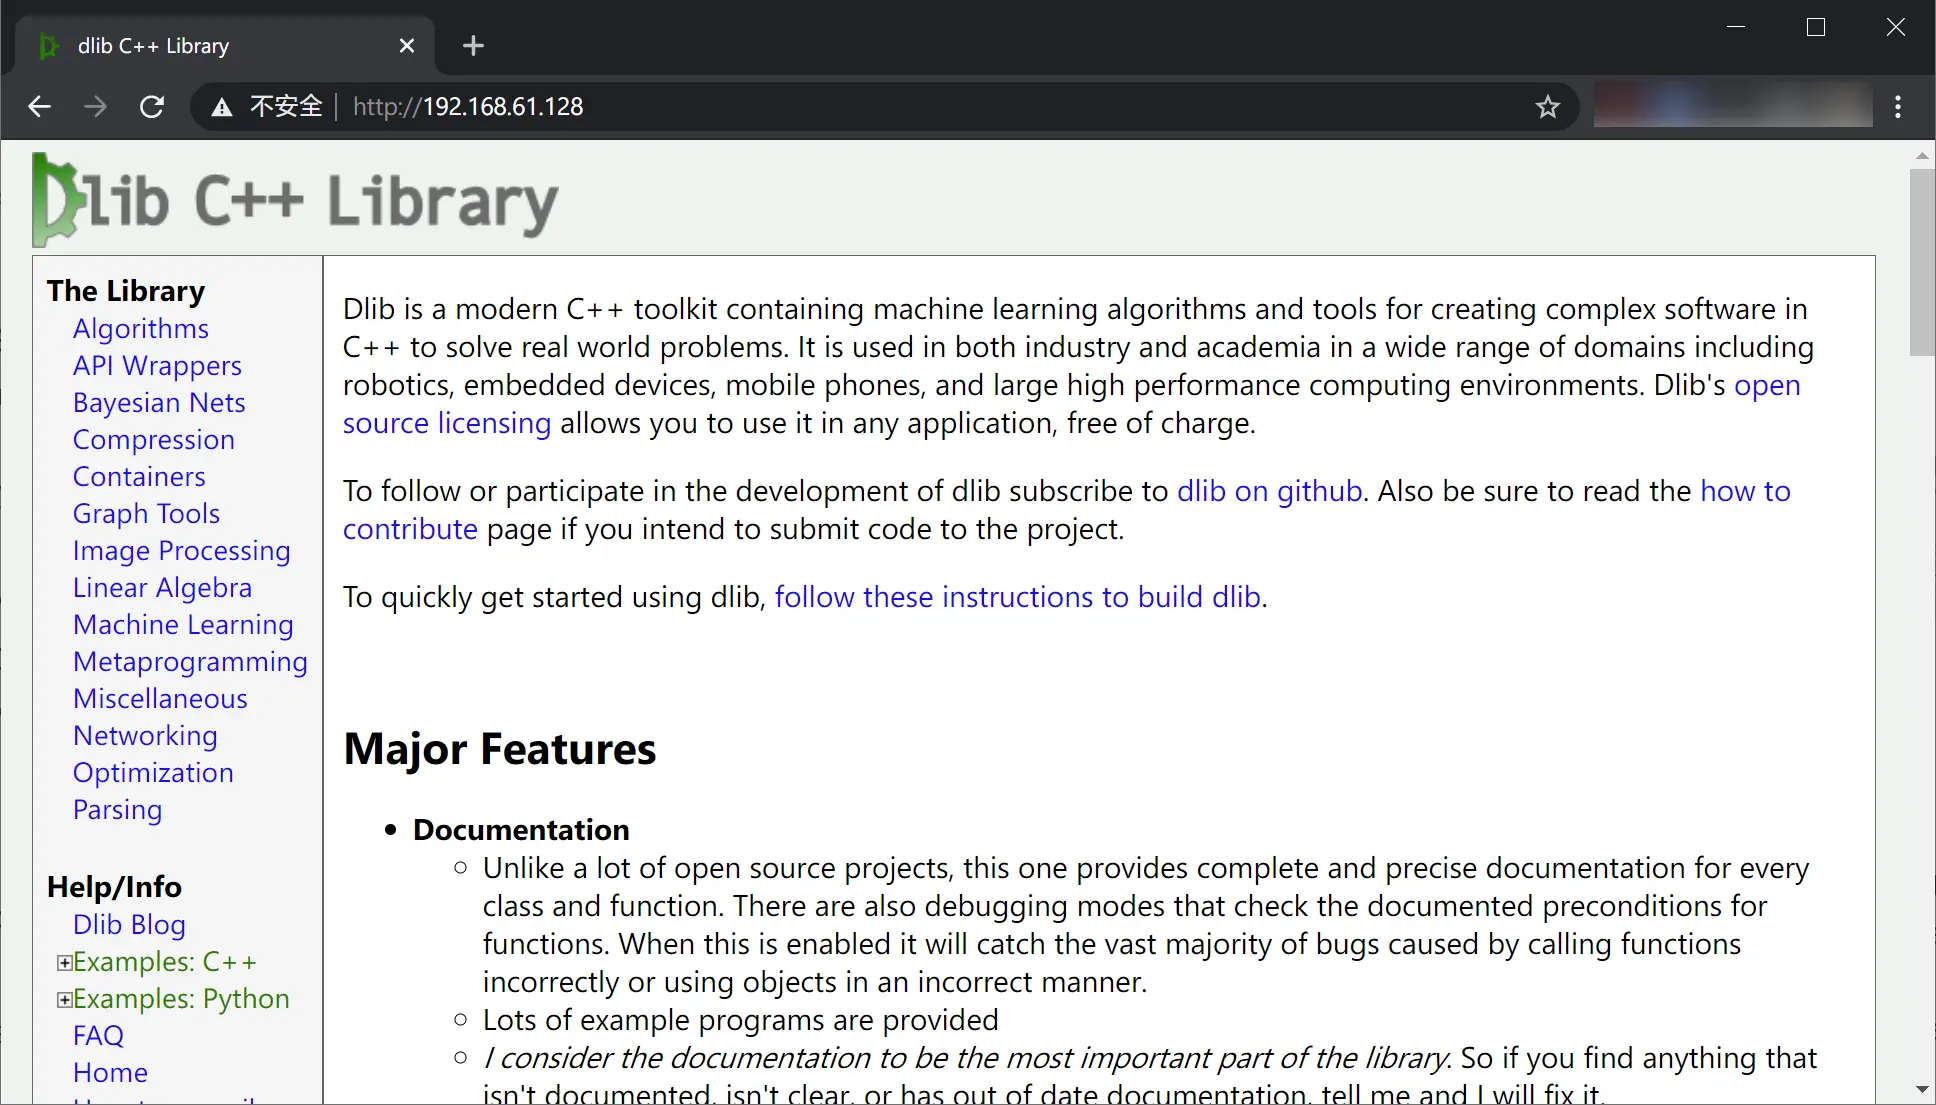The width and height of the screenshot is (1936, 1105).
Task: Click the dlib favicon on the tab
Action: [49, 45]
